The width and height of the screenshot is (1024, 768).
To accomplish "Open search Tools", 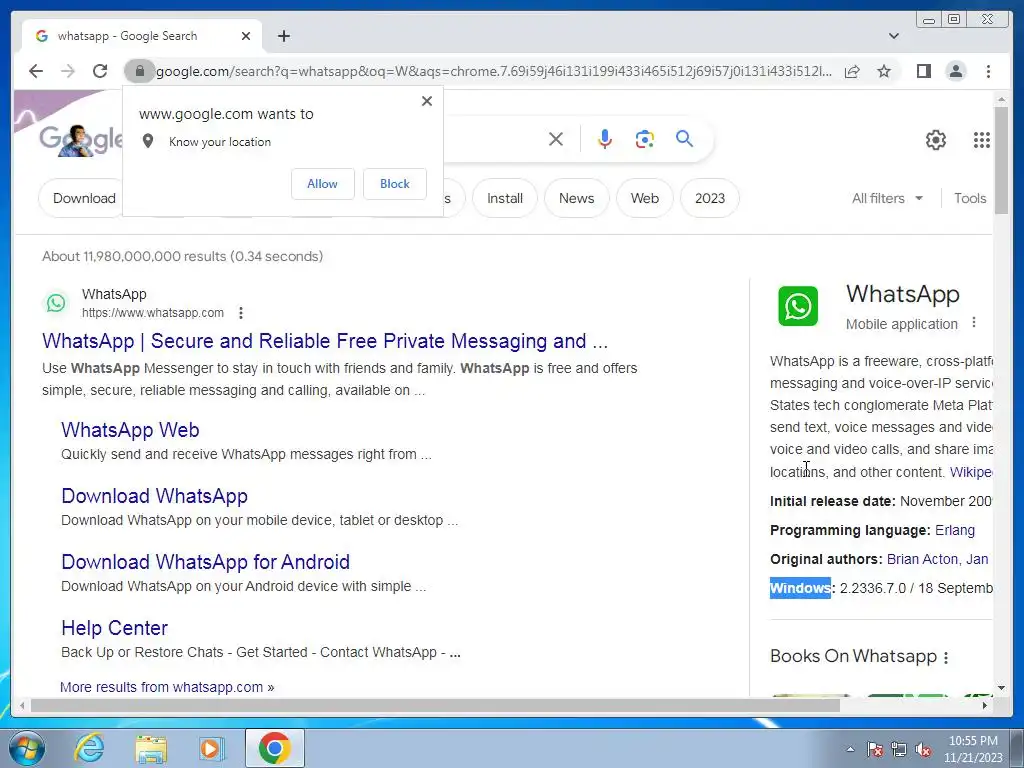I will [970, 199].
